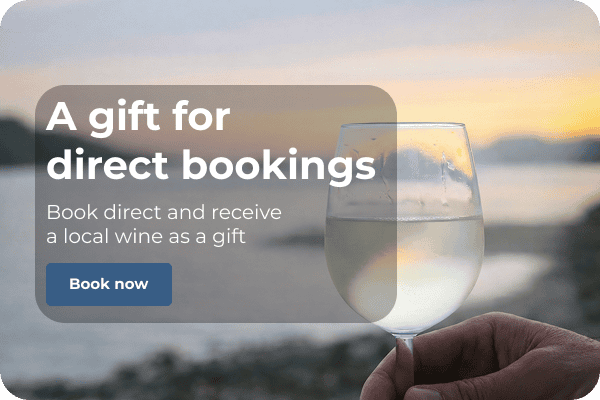Click the glass stem above the fingers

[x=407, y=343]
